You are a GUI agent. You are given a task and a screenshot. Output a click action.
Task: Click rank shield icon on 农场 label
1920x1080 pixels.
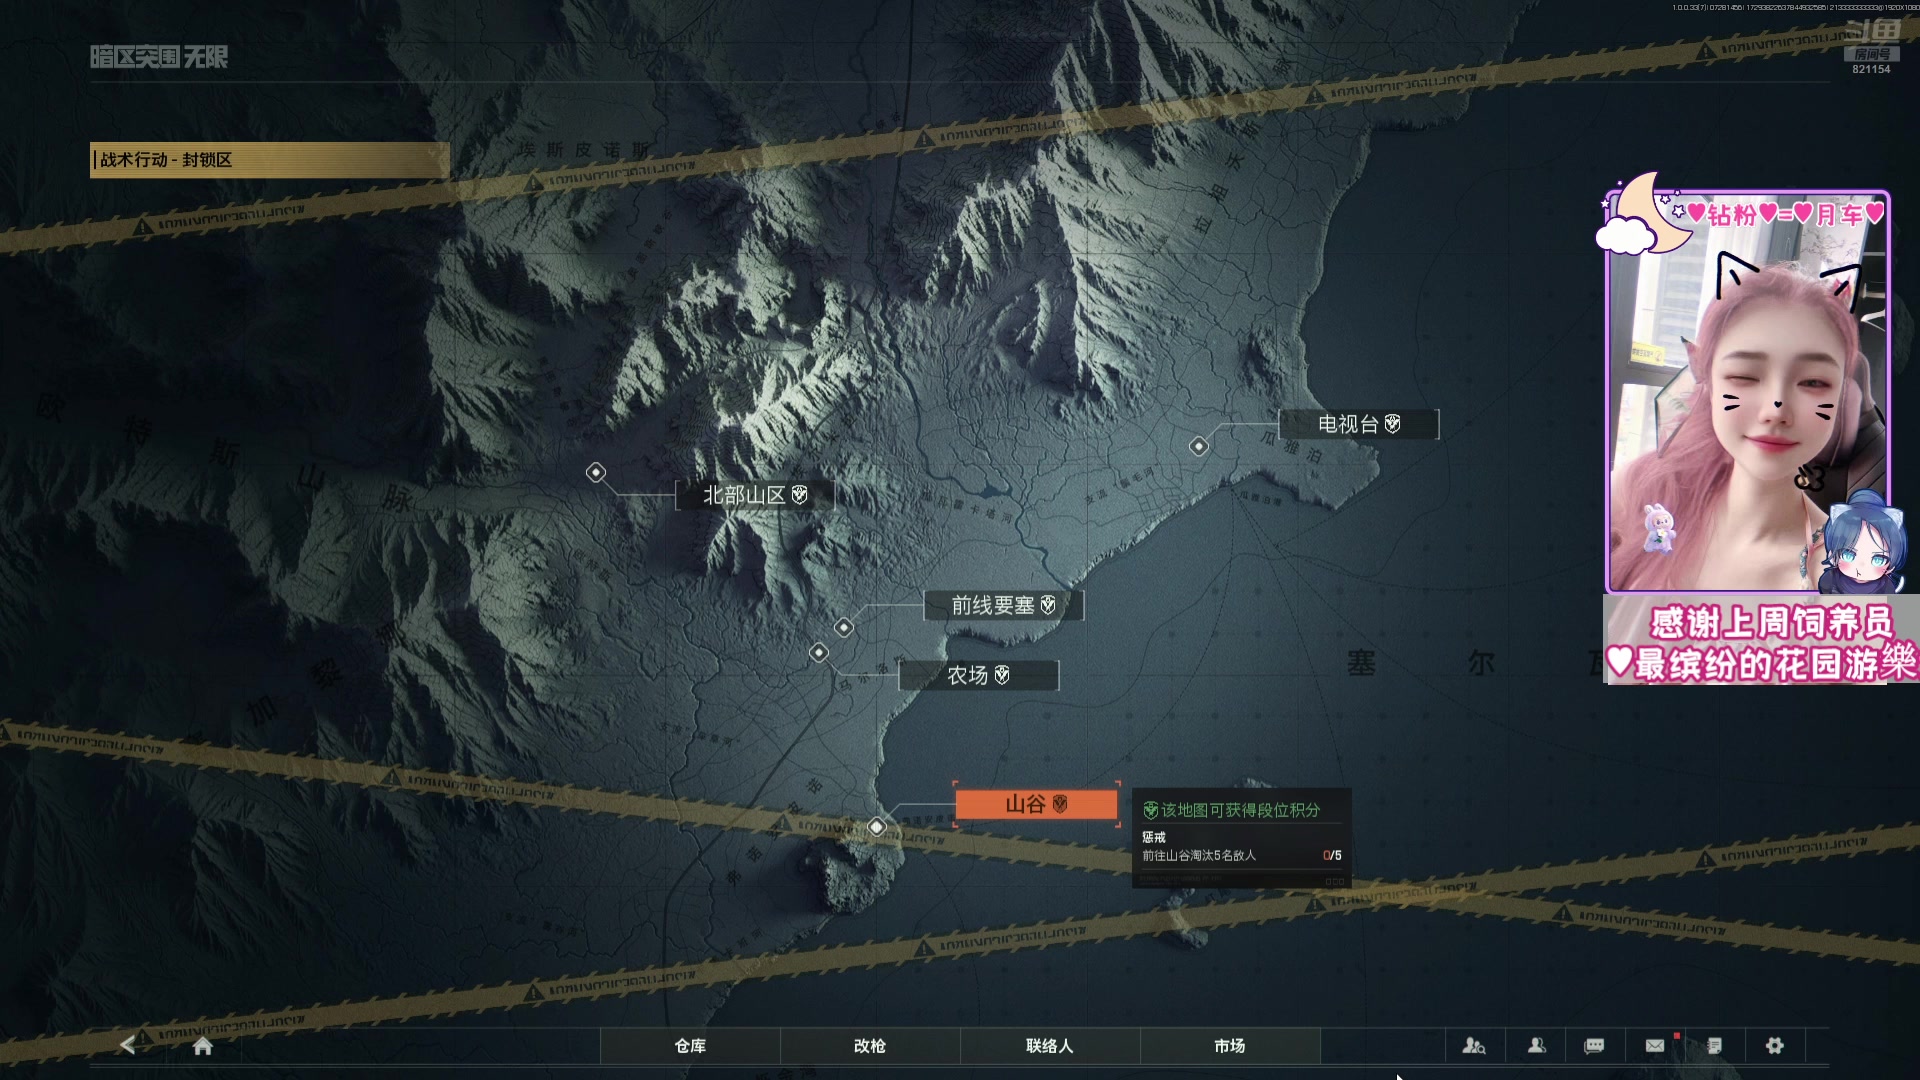coord(1002,675)
